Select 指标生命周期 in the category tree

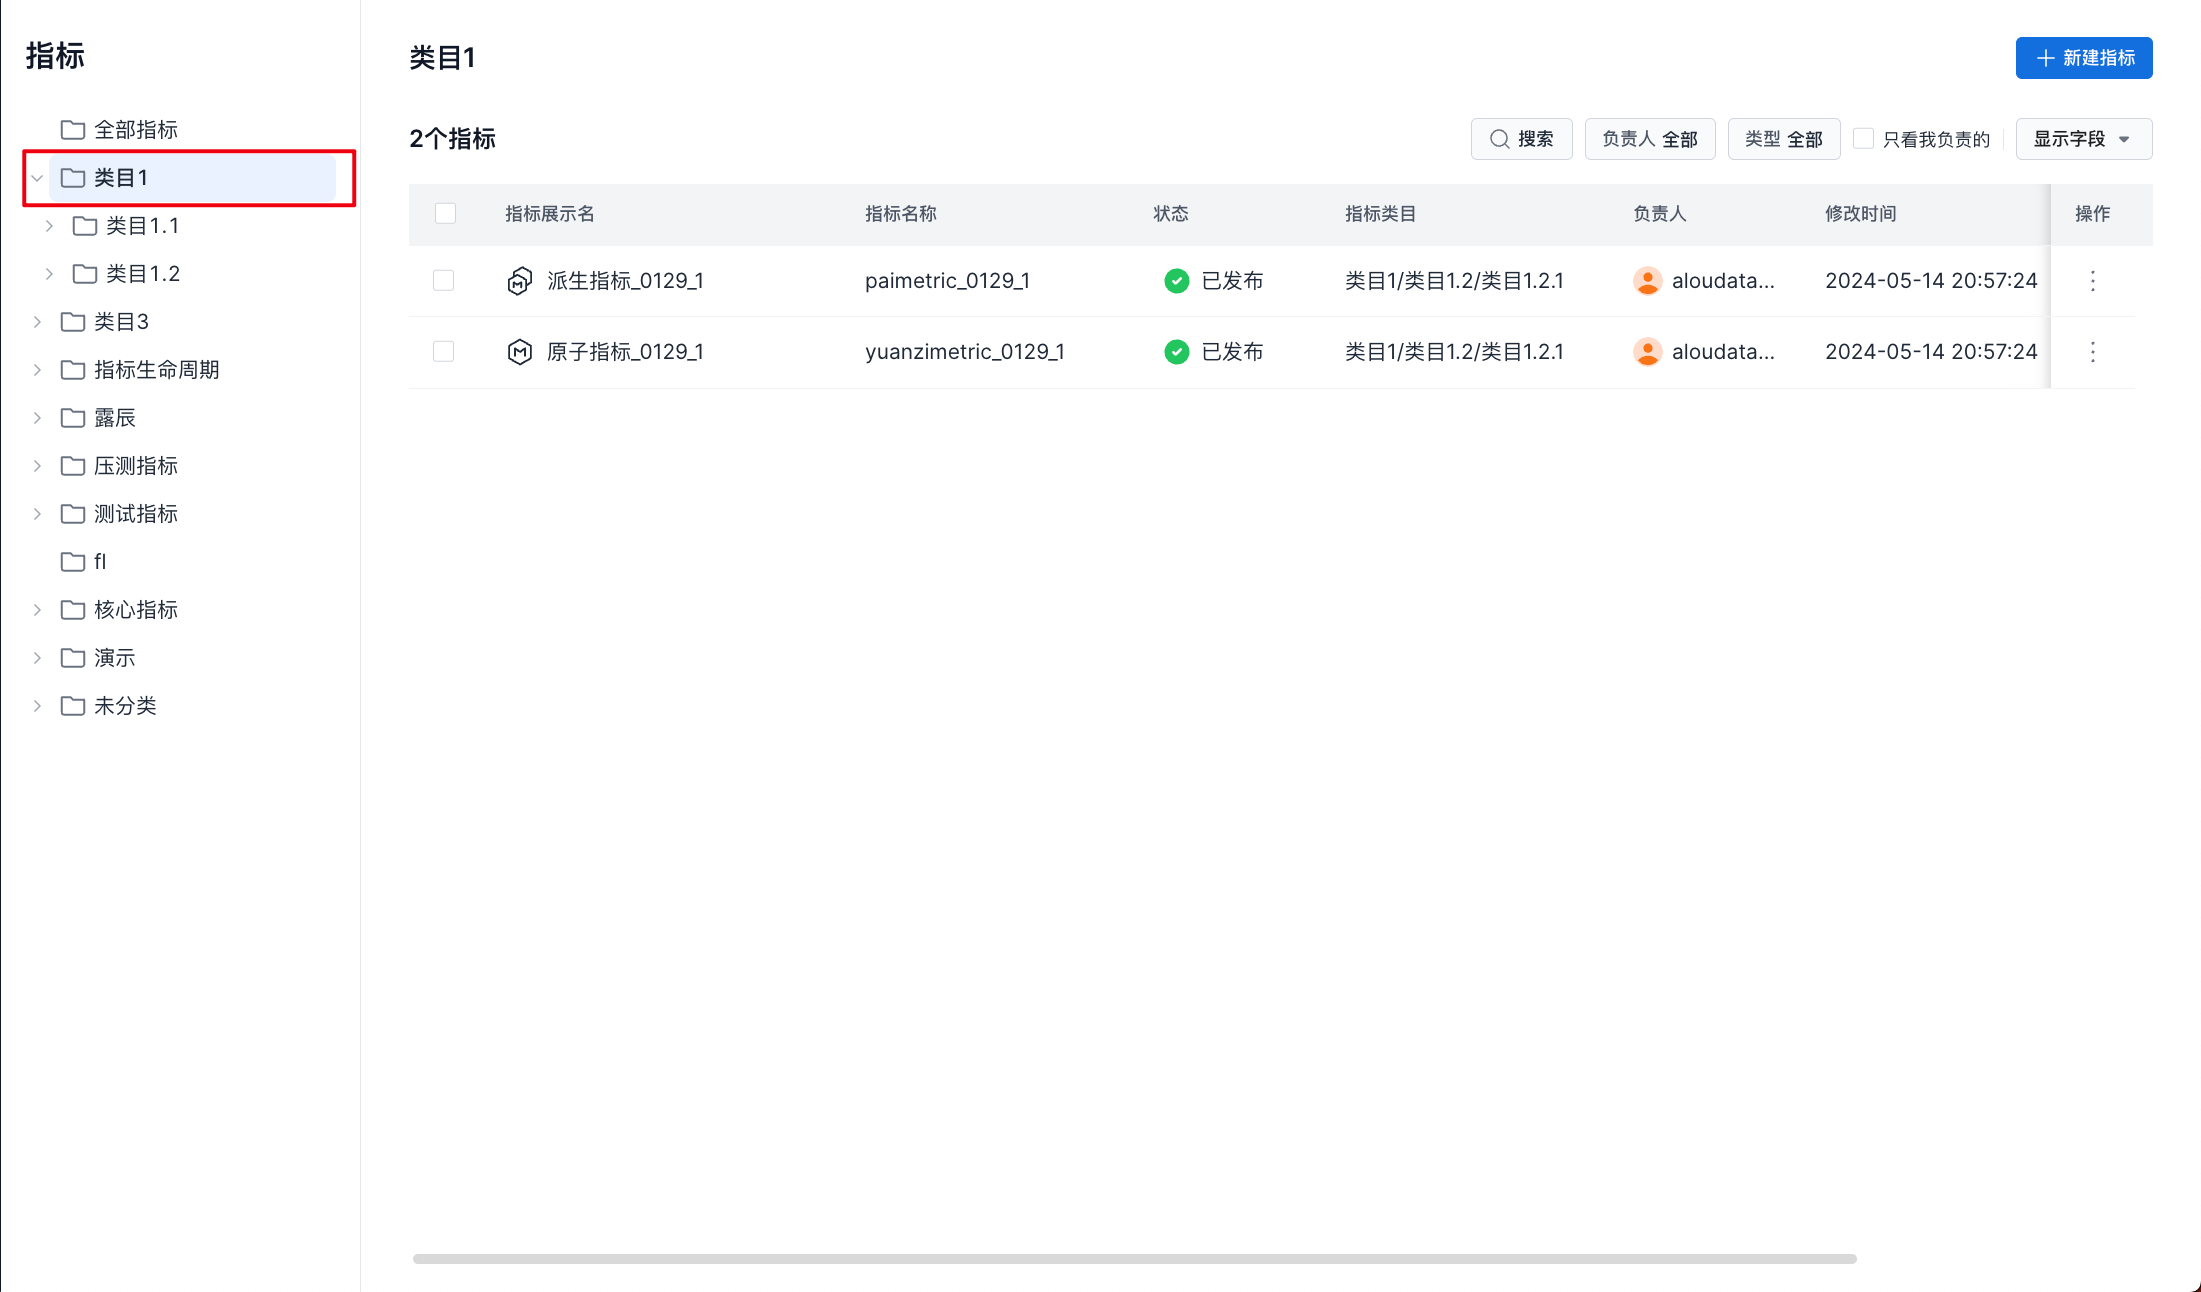(156, 370)
